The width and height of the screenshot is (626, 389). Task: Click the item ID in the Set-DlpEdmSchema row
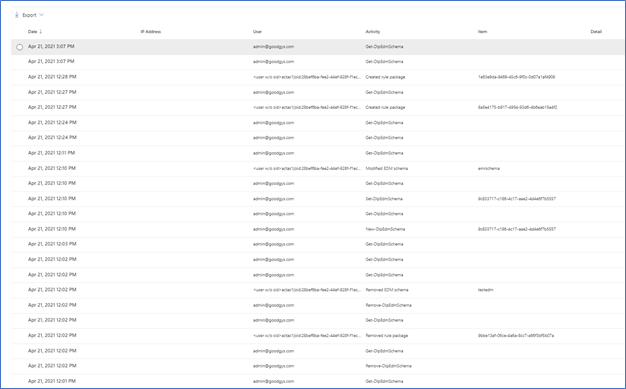[517, 198]
